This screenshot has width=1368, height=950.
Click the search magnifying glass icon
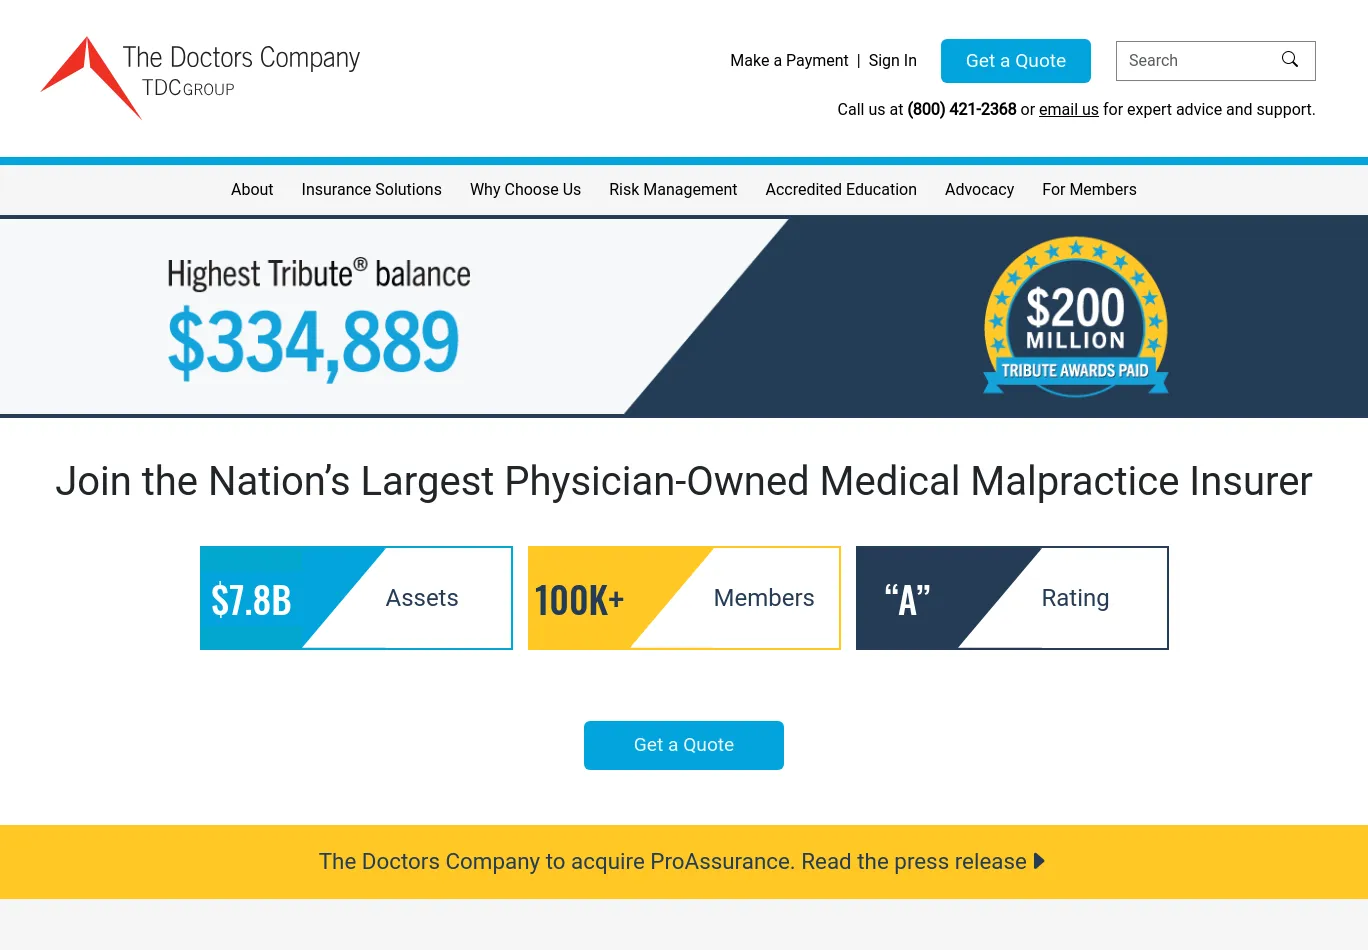click(1290, 60)
